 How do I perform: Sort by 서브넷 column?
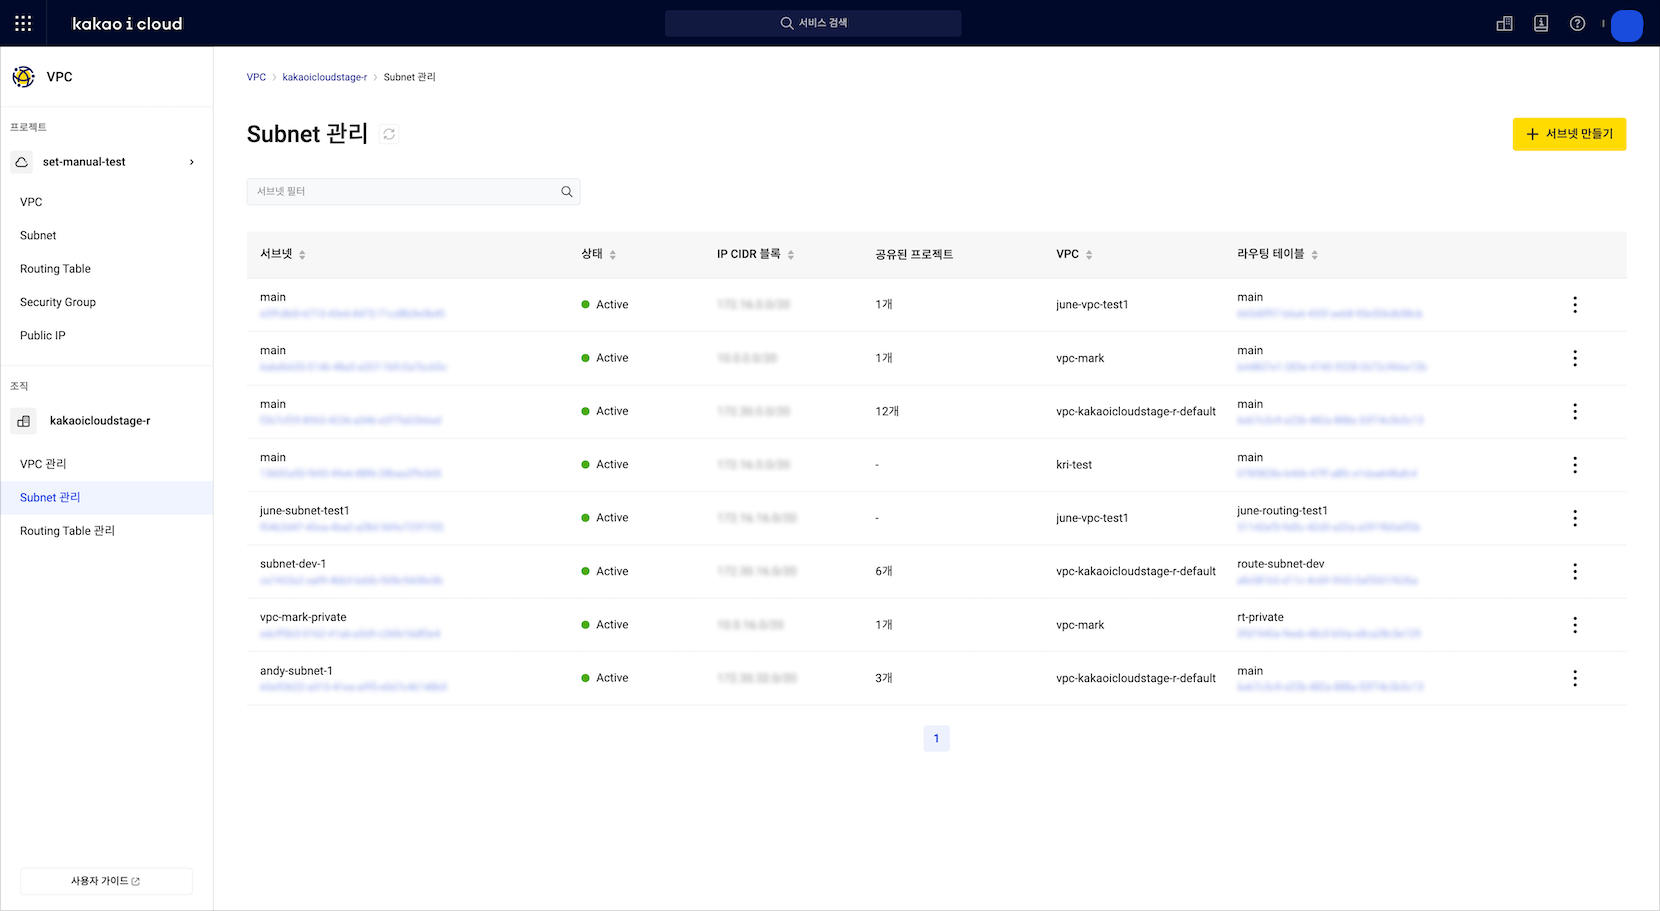(302, 255)
